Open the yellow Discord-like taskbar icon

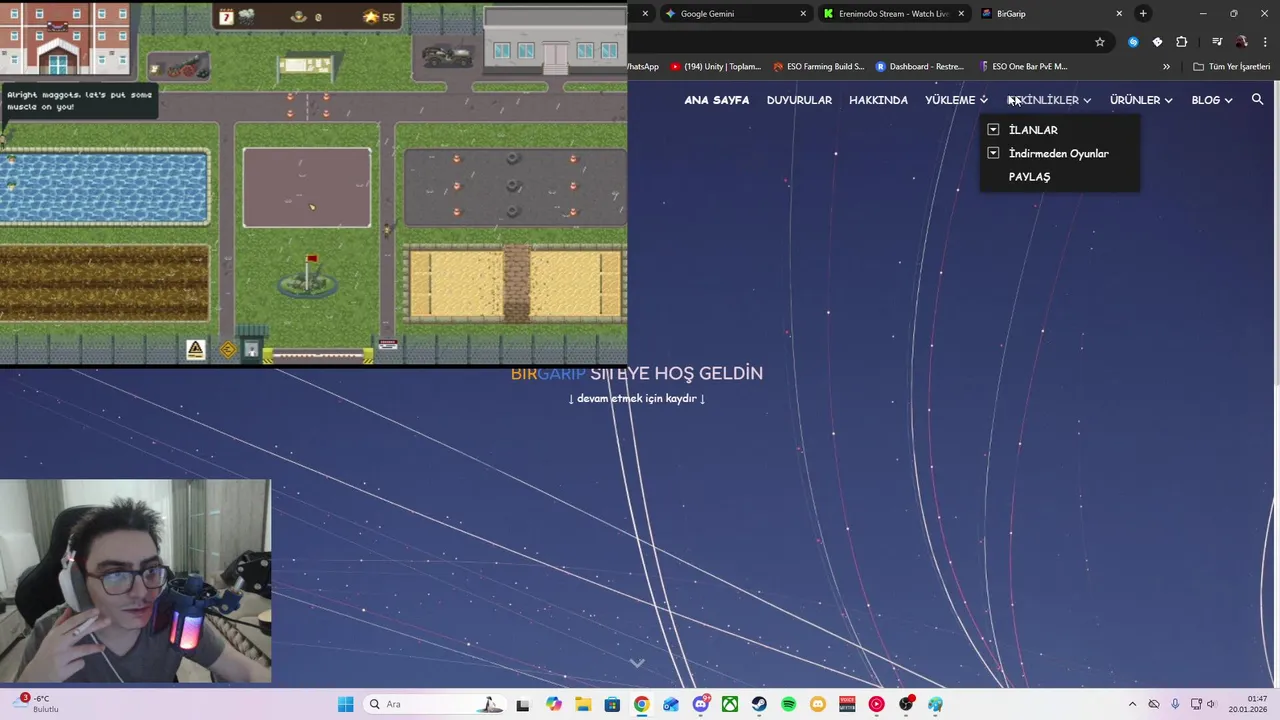click(x=818, y=704)
